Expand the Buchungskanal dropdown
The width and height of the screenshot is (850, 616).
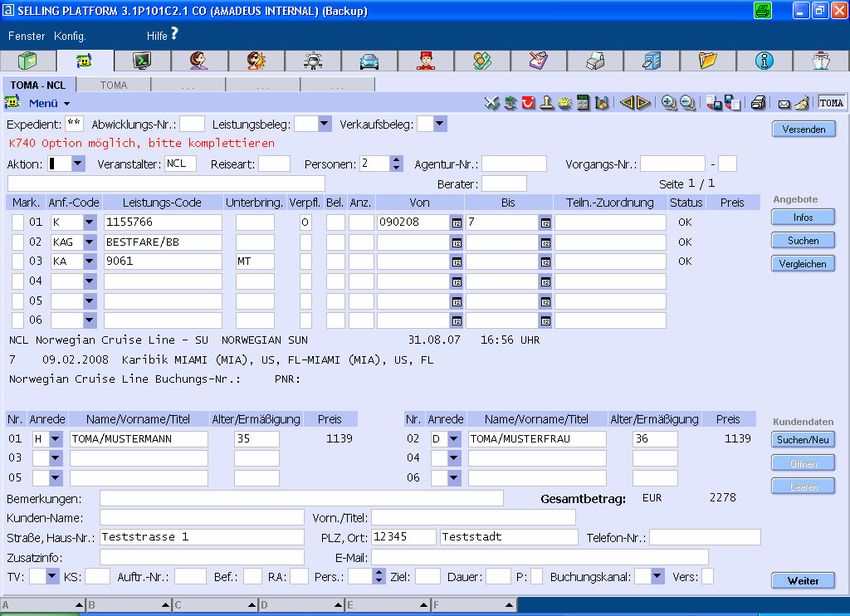pyautogui.click(x=657, y=576)
